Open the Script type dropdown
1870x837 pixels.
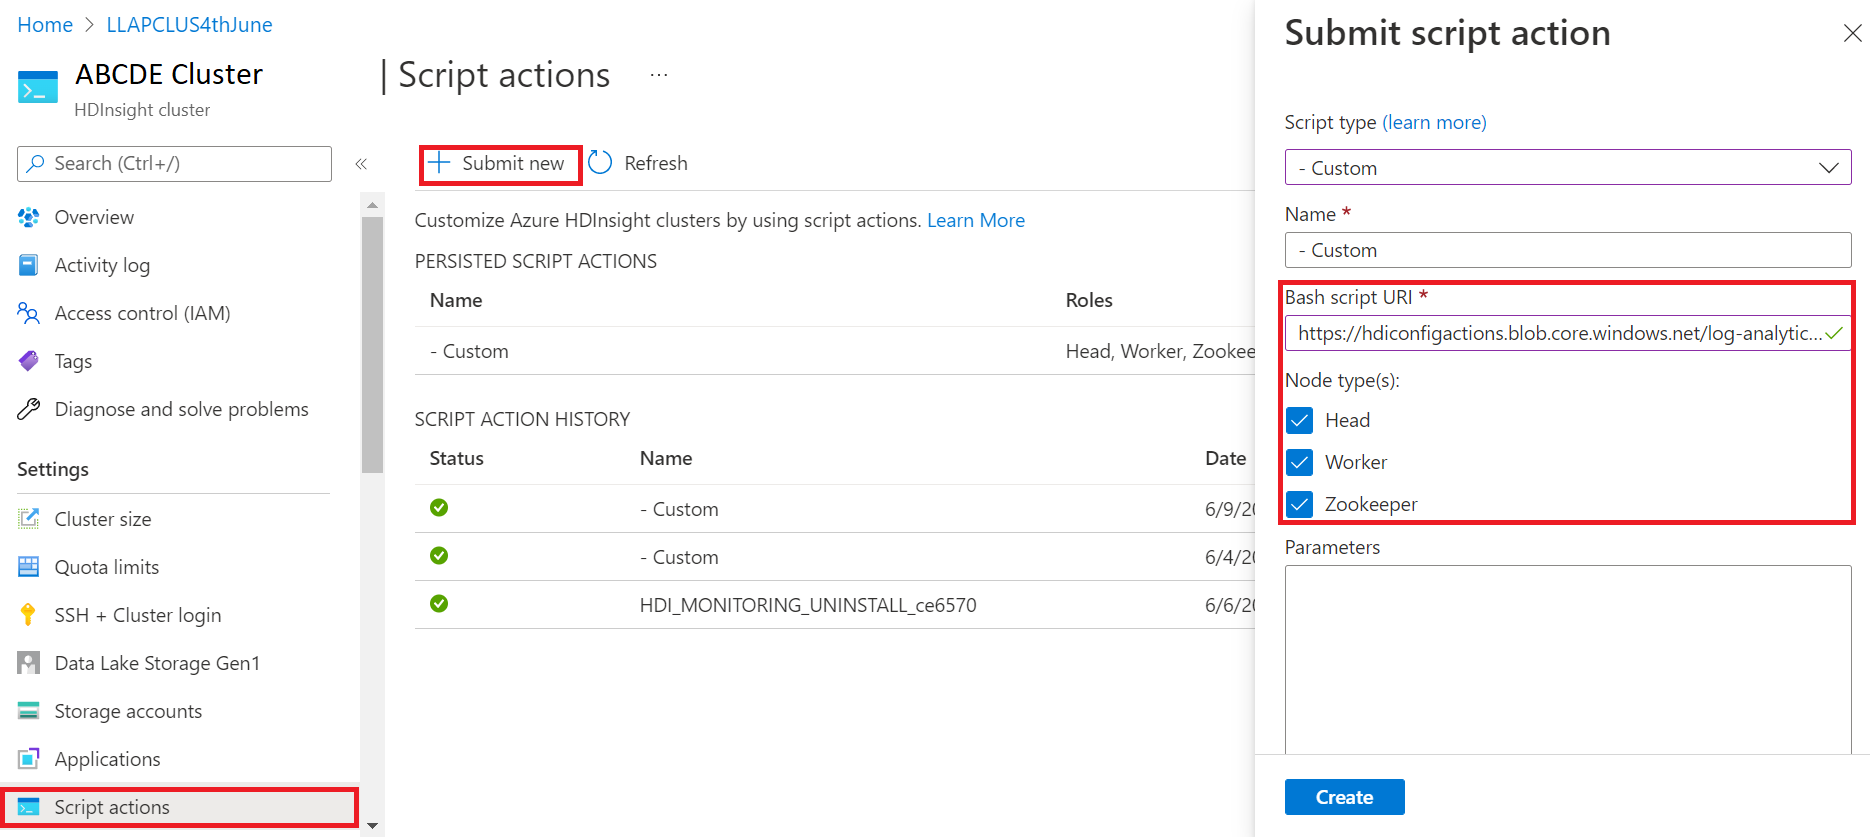1567,168
